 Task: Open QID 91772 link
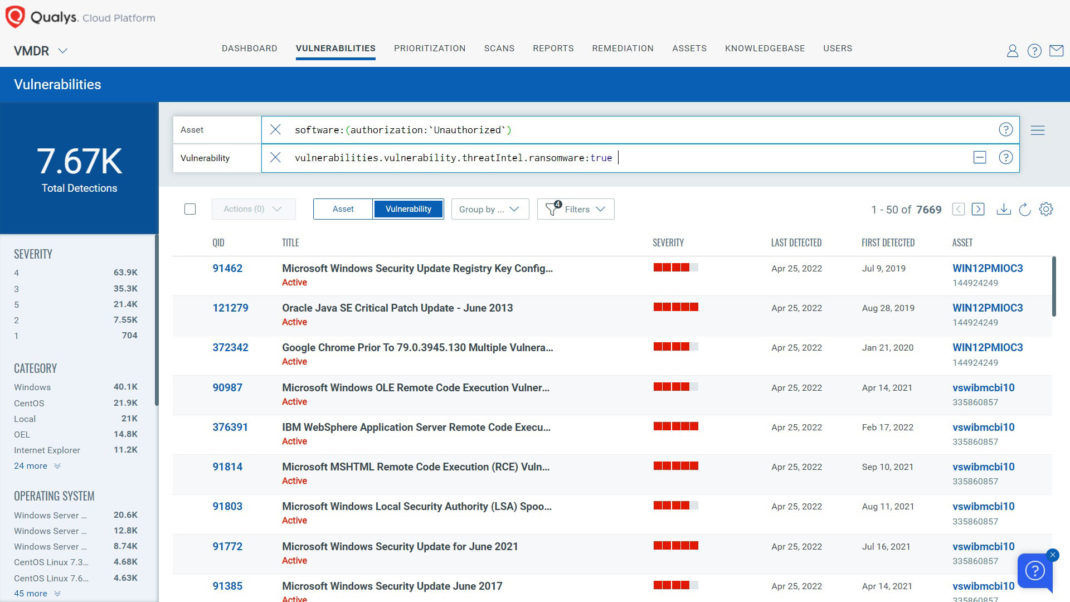(227, 546)
